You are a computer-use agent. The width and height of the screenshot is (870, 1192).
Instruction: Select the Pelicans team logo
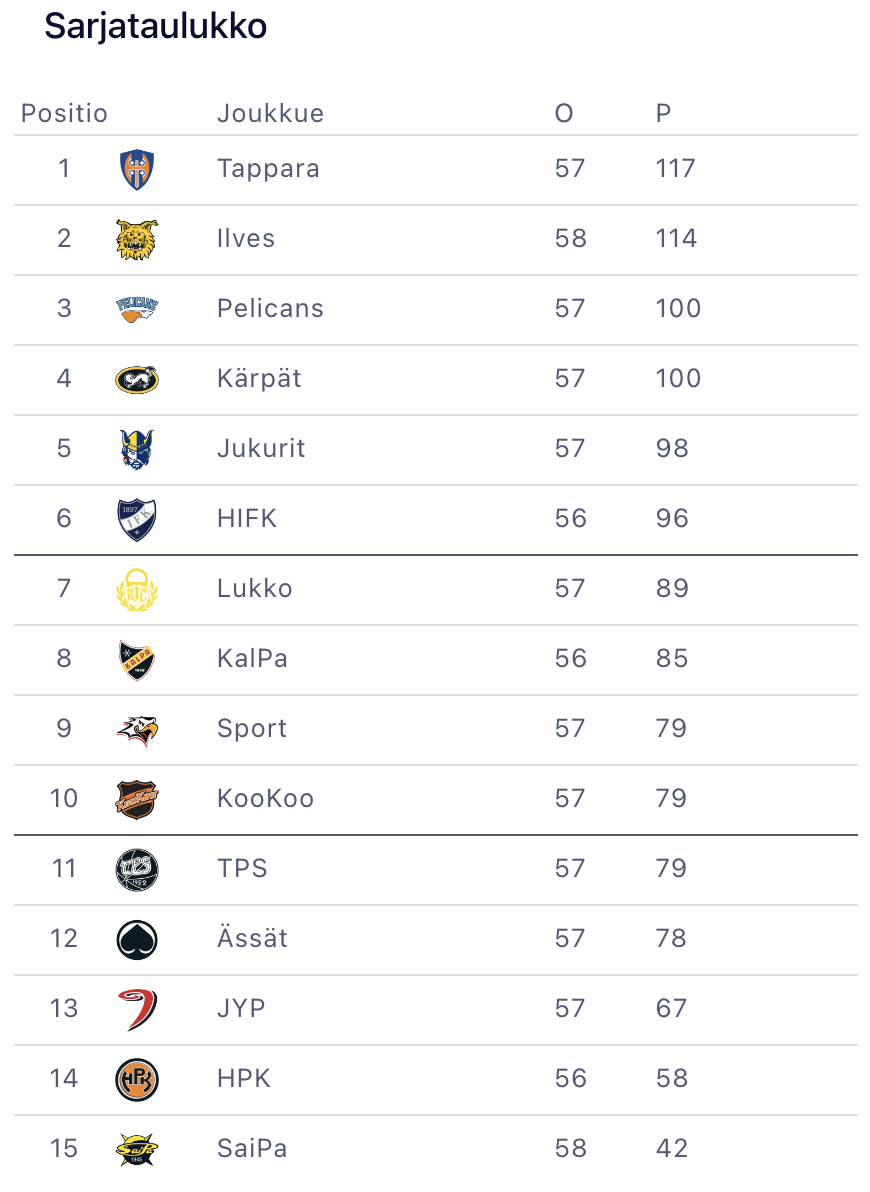point(137,309)
